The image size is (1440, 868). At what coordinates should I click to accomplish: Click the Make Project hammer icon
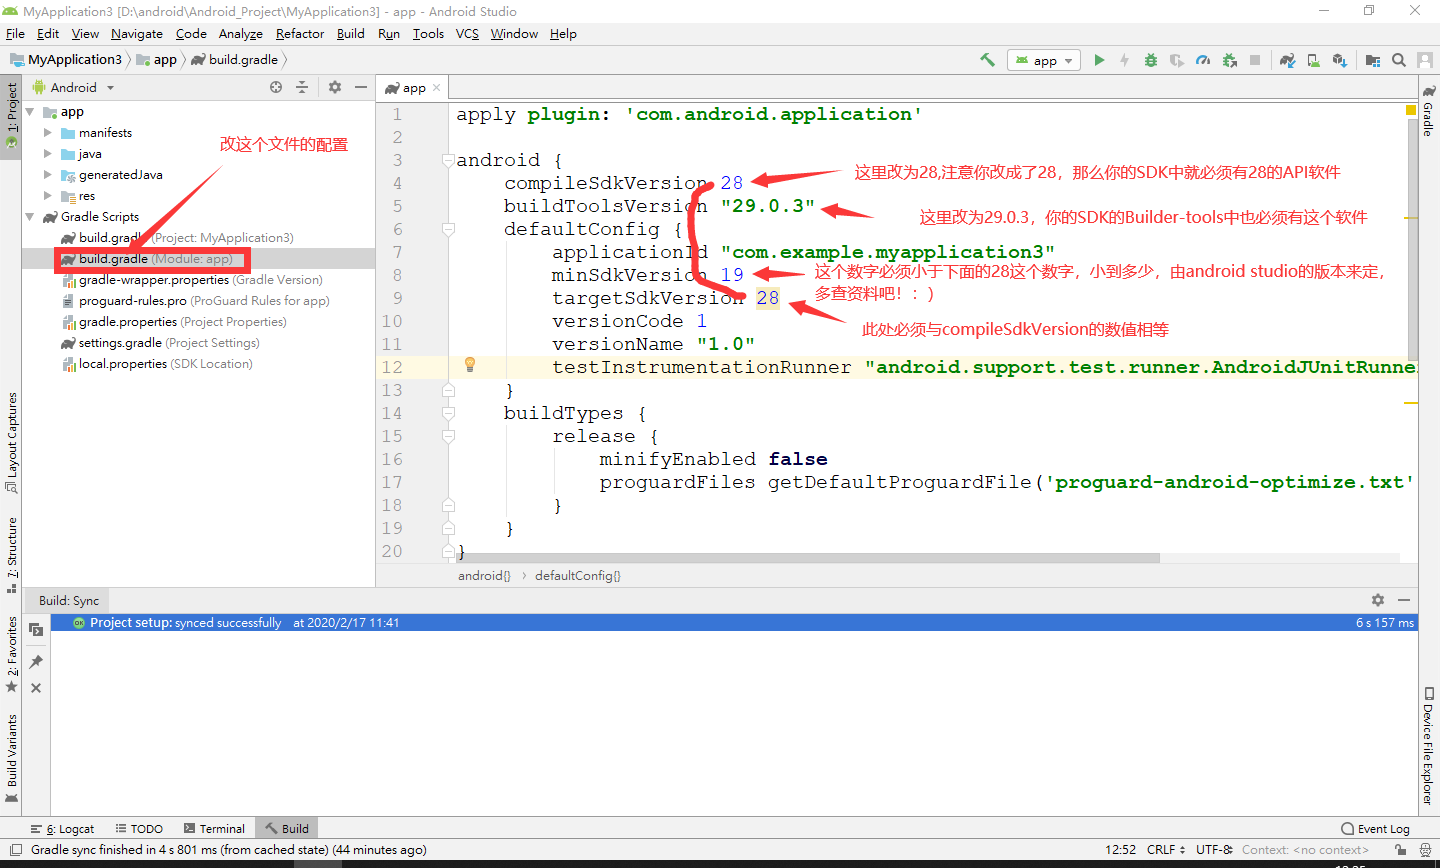click(987, 60)
